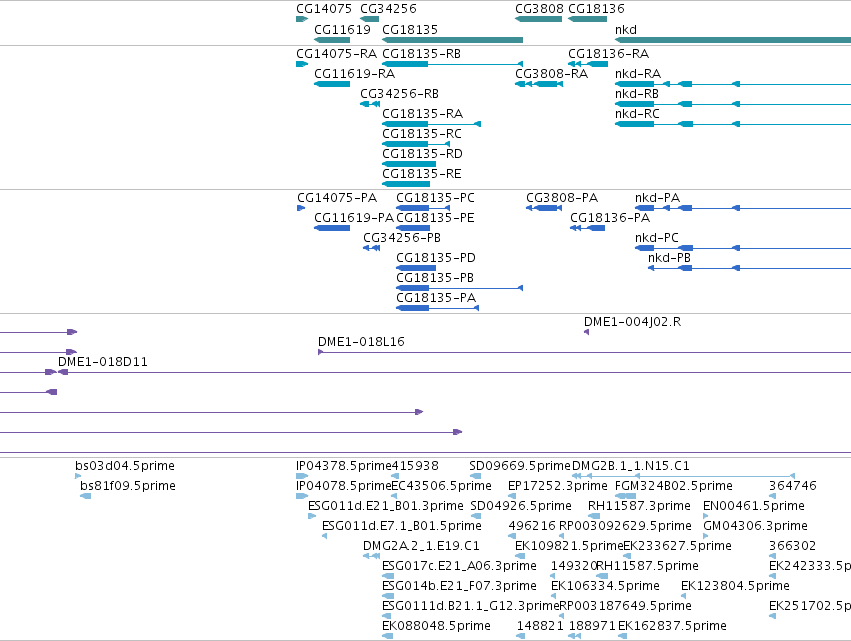Select the EK233627.5prime EST
Viewport: 851px width, 641px height.
tap(627, 556)
